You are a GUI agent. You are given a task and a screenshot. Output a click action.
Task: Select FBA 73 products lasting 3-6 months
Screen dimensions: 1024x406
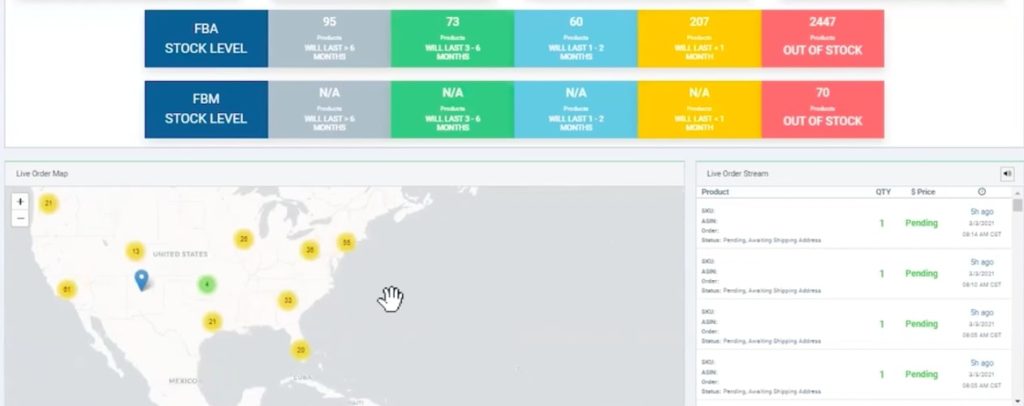453,39
